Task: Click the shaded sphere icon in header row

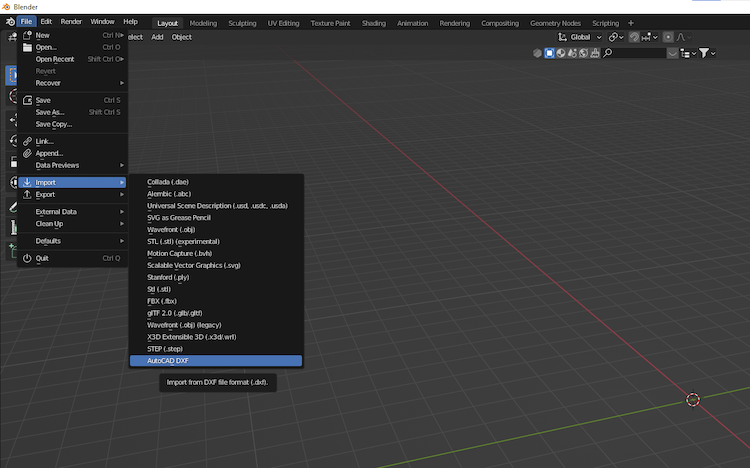Action: tap(561, 53)
